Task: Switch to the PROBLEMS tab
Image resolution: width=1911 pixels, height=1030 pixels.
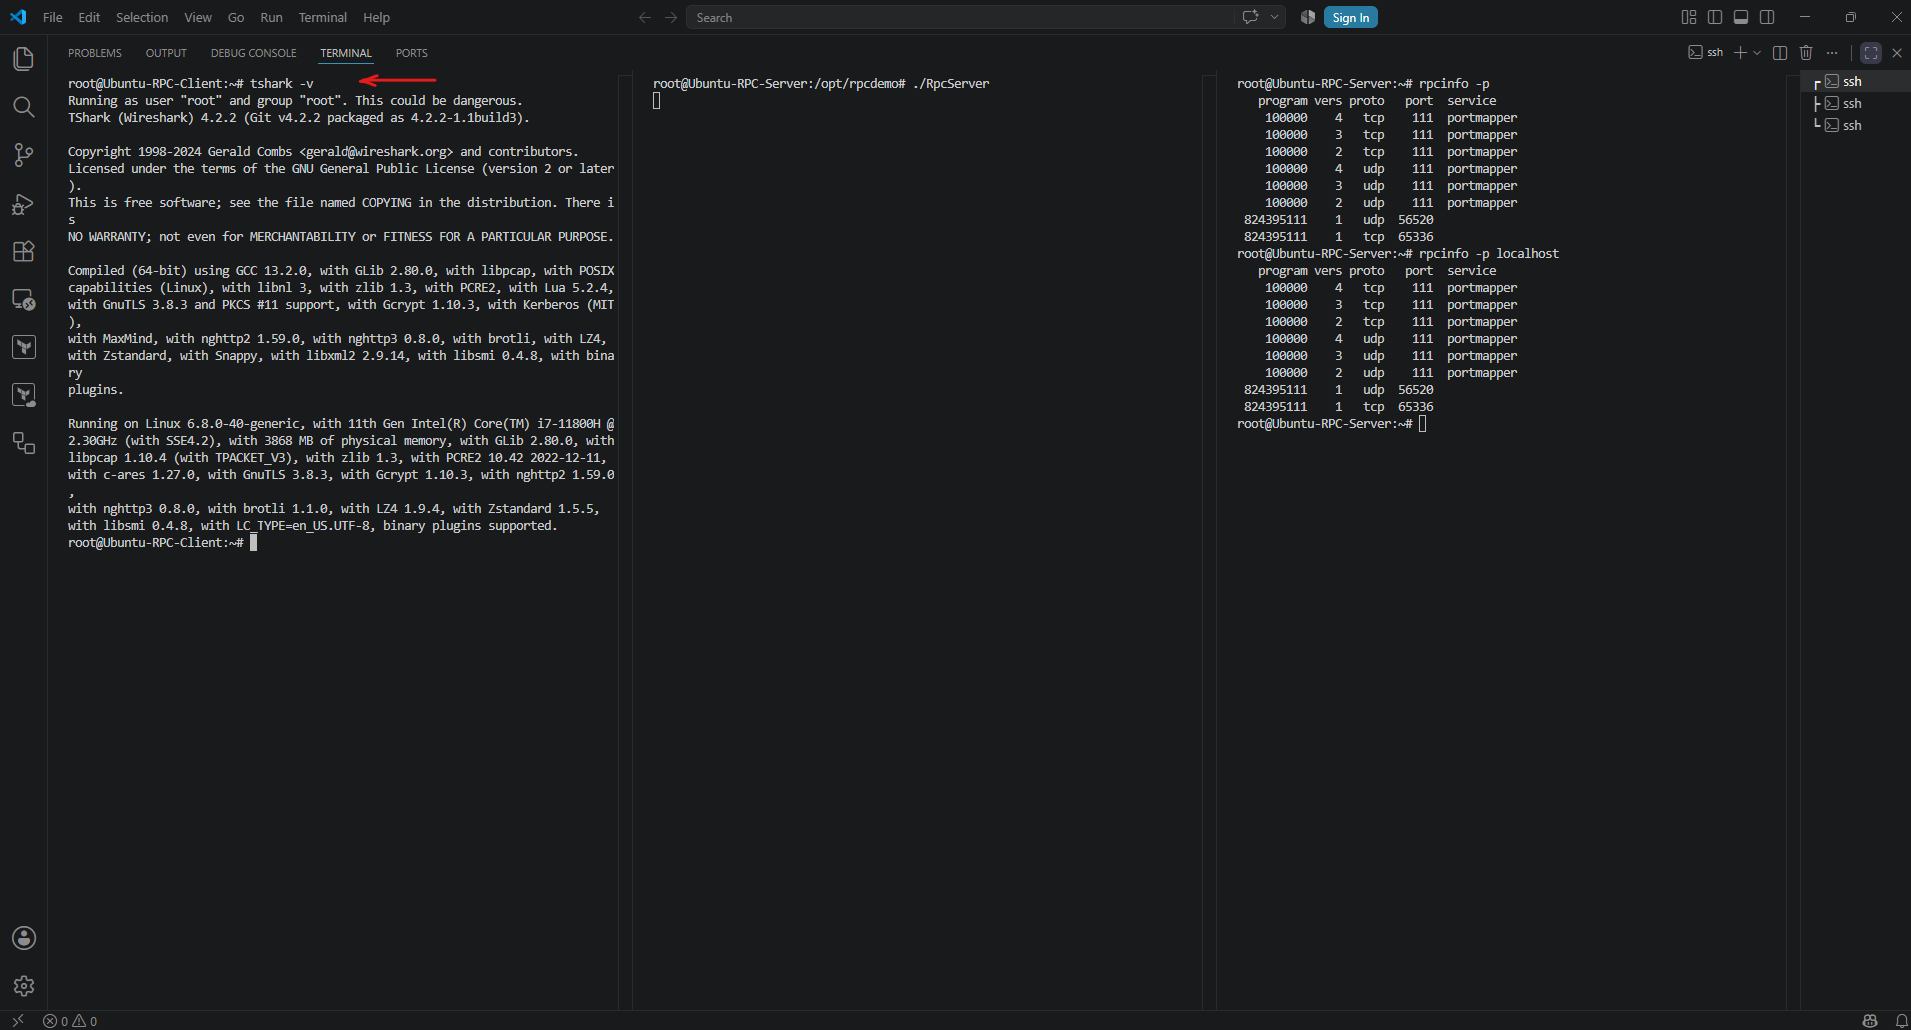Action: [95, 53]
